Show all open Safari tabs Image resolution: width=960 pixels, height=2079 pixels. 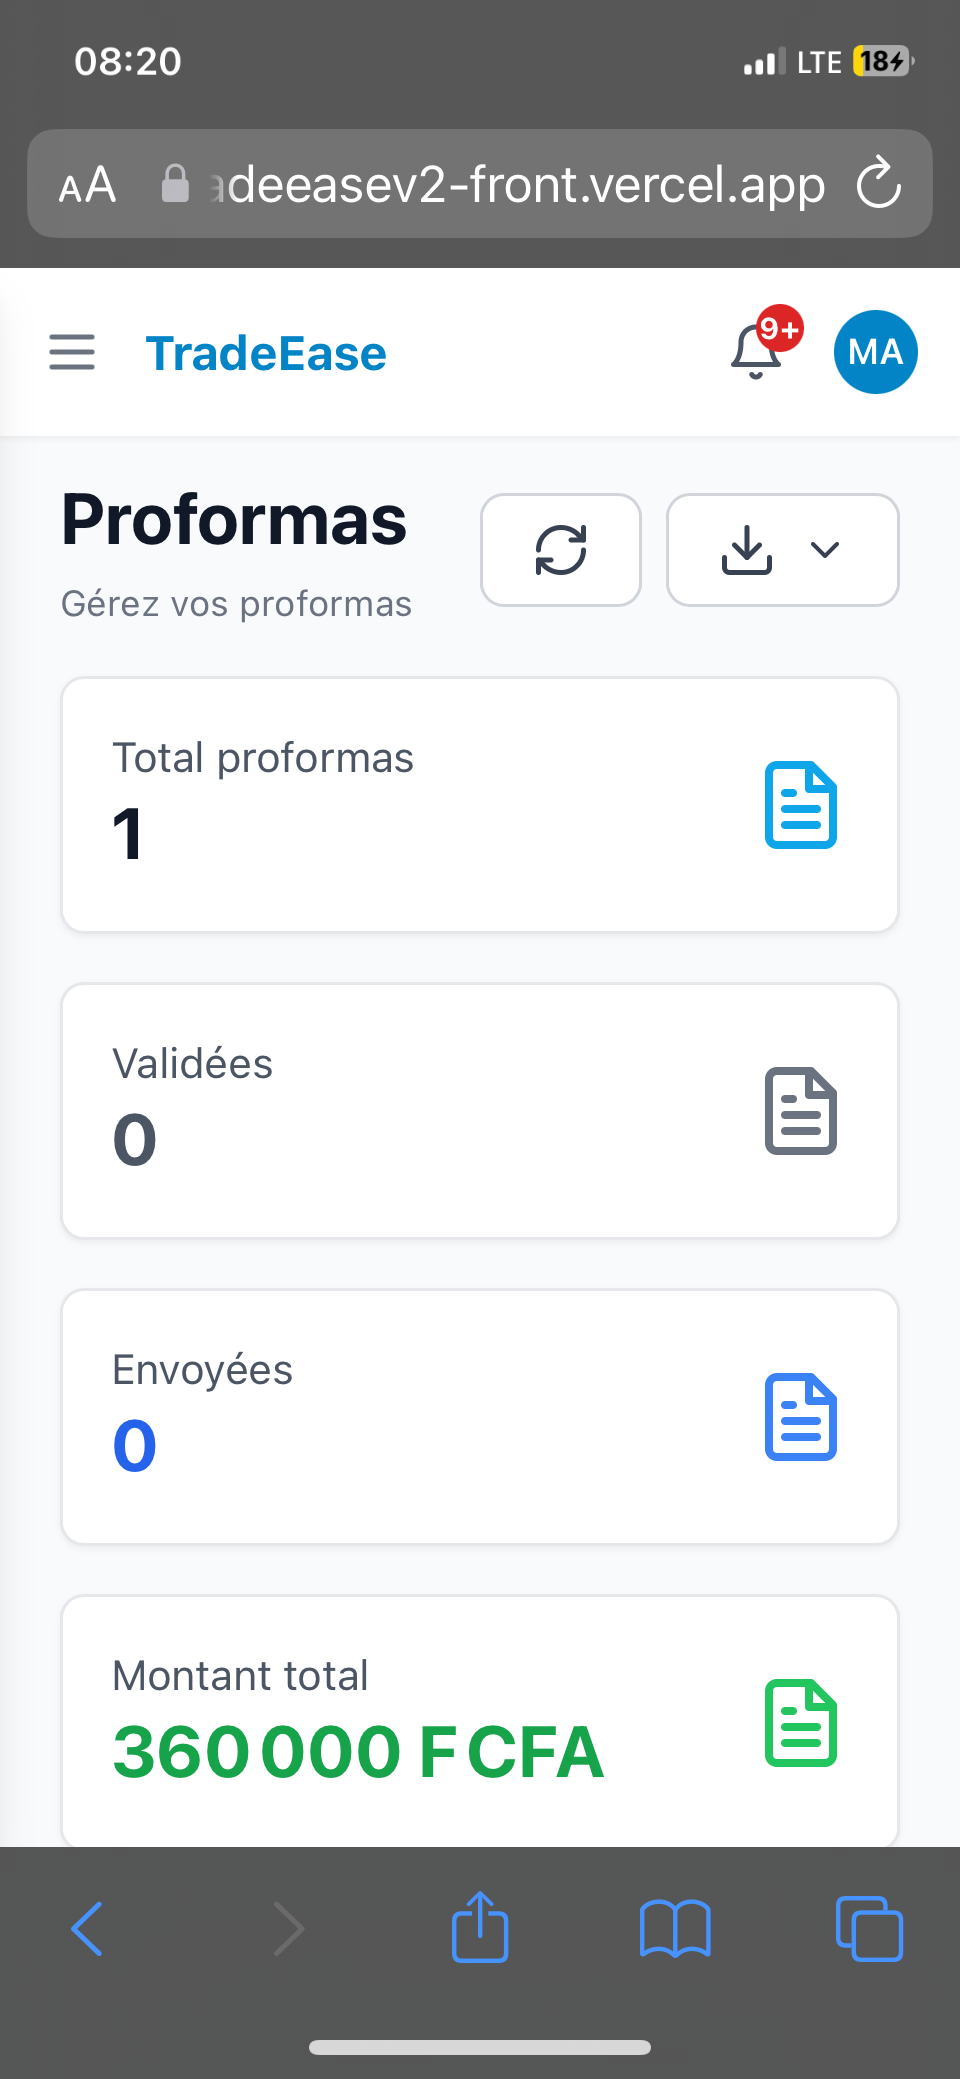tap(869, 1928)
